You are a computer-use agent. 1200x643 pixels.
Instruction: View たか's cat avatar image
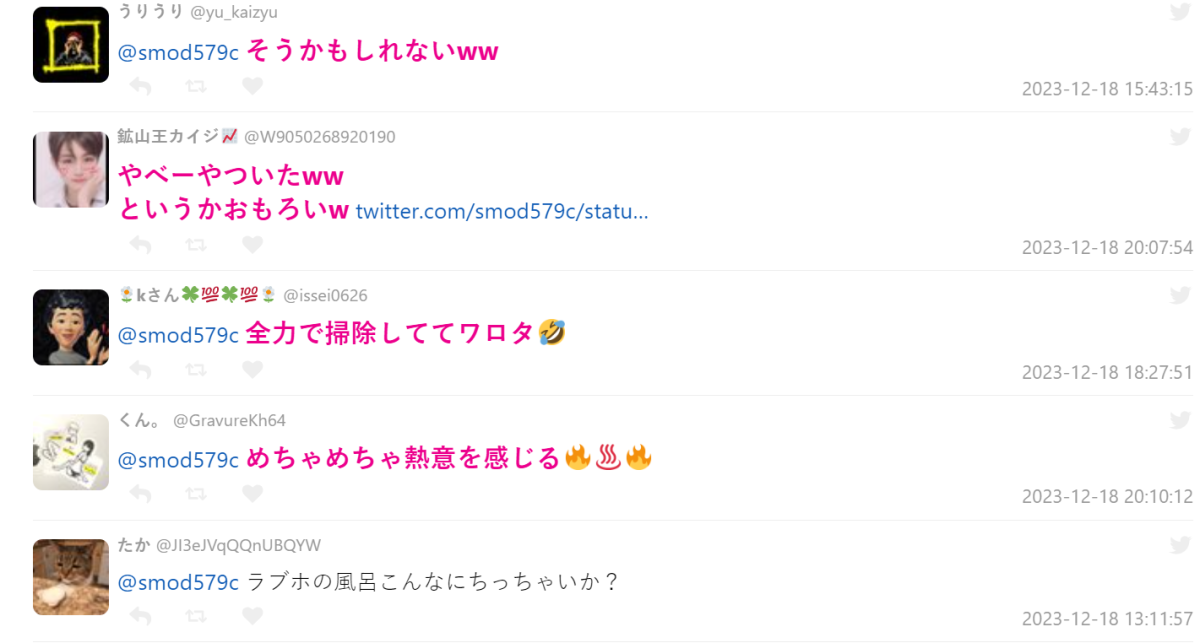71,577
